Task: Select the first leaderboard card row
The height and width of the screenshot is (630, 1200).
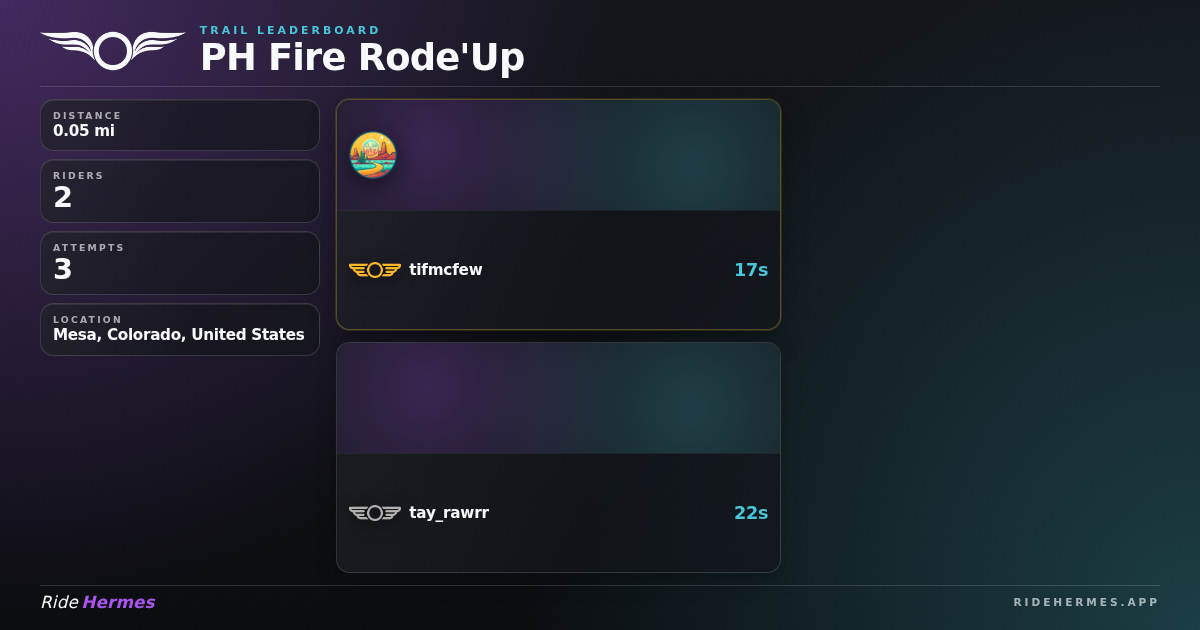Action: 558,270
